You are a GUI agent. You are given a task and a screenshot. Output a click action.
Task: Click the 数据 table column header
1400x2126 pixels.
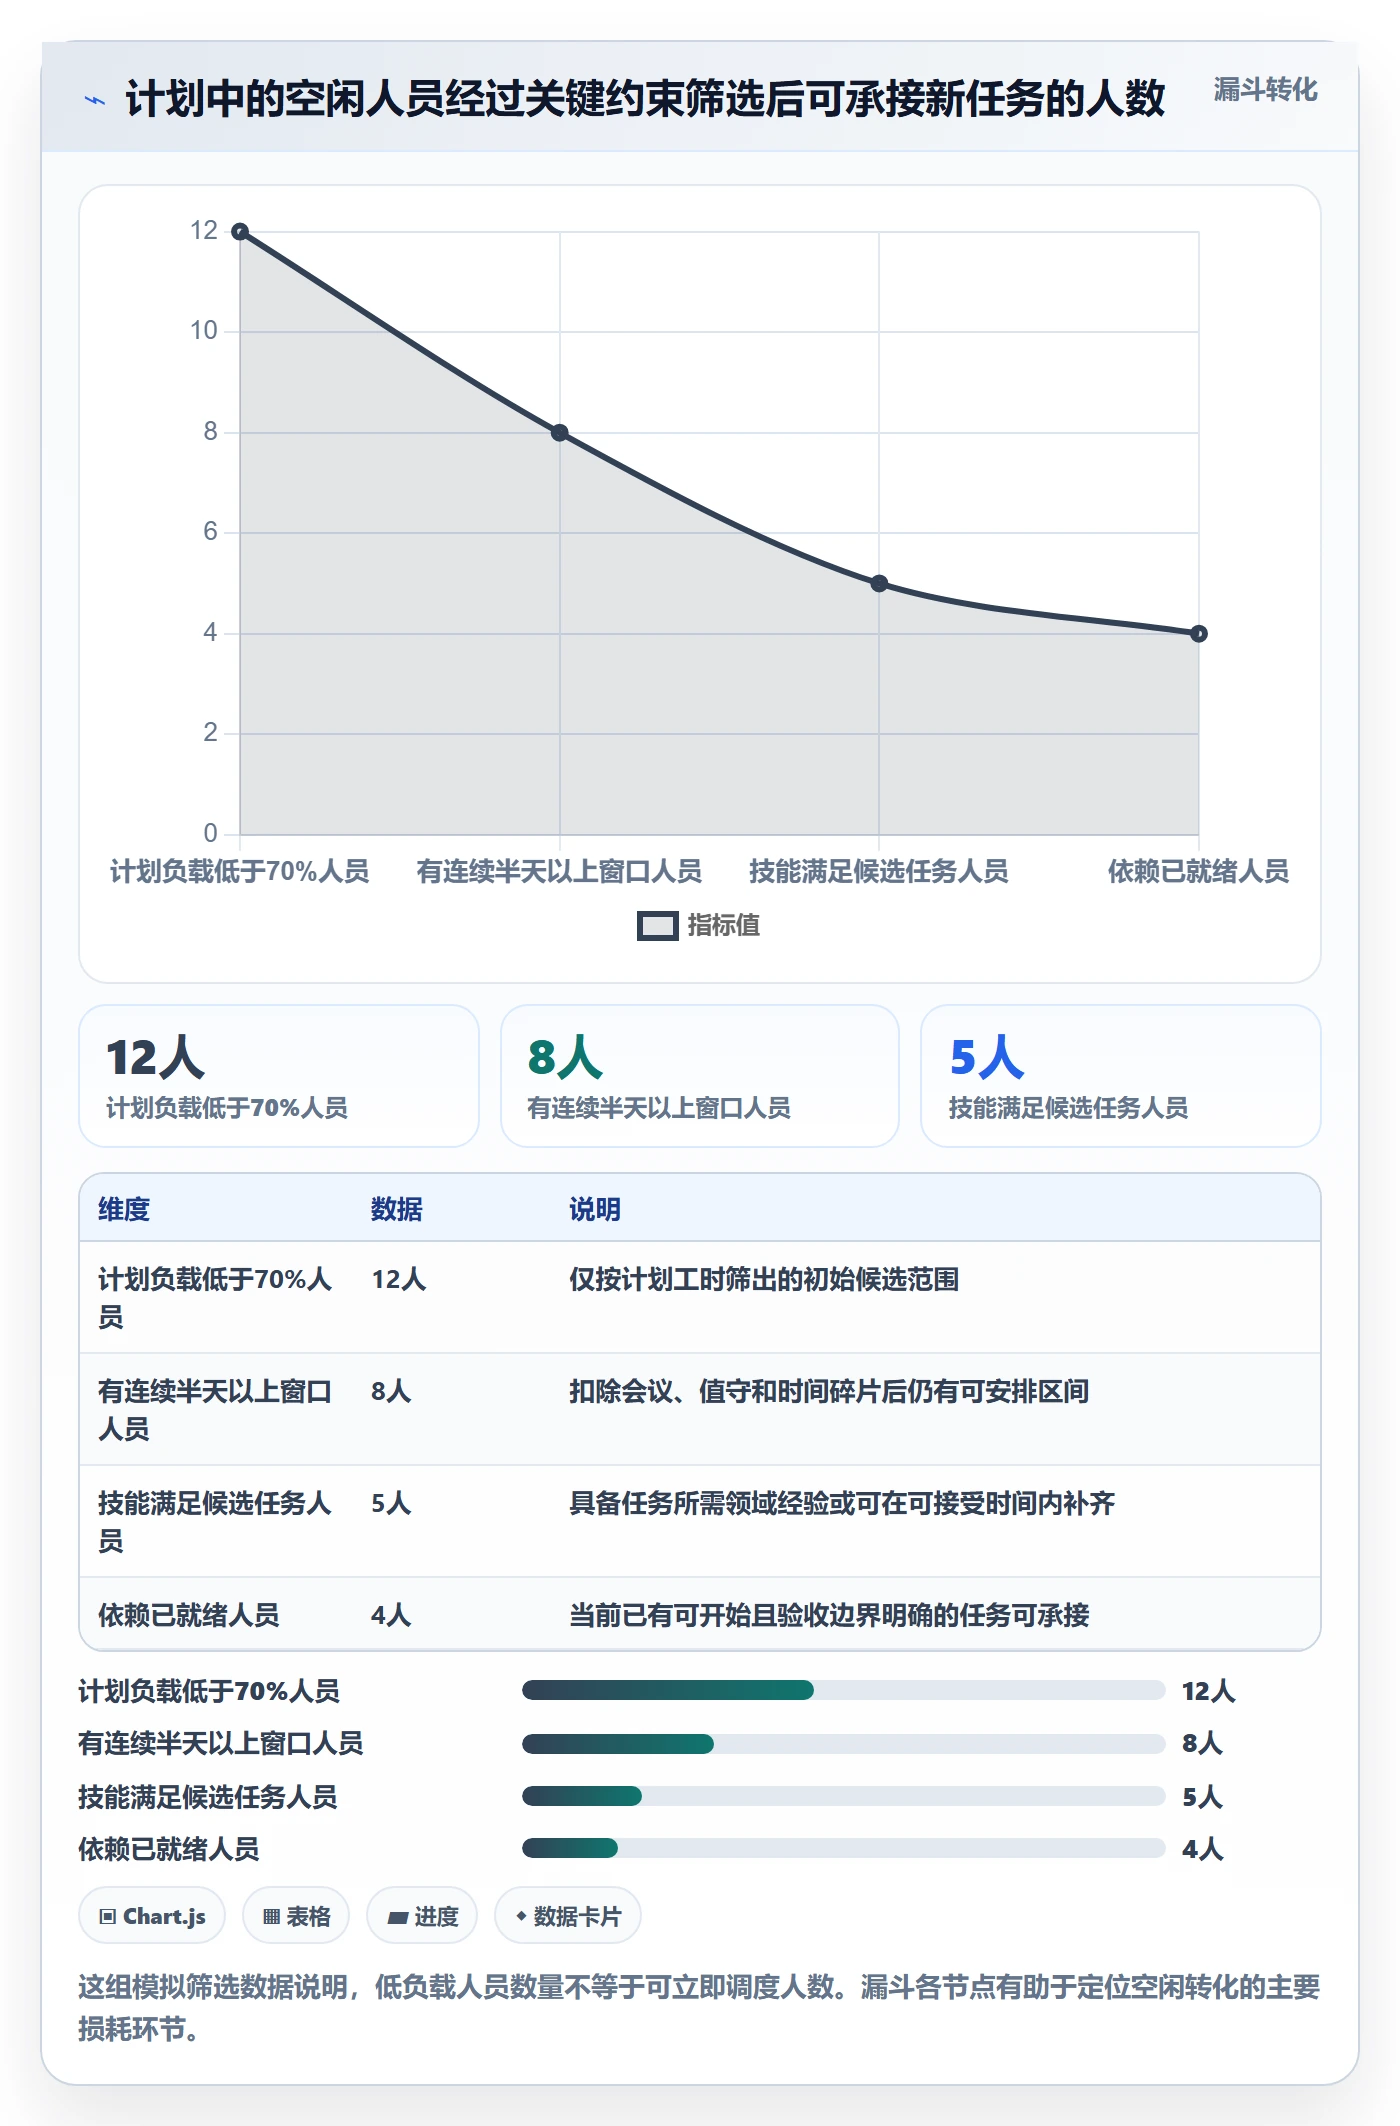397,1210
